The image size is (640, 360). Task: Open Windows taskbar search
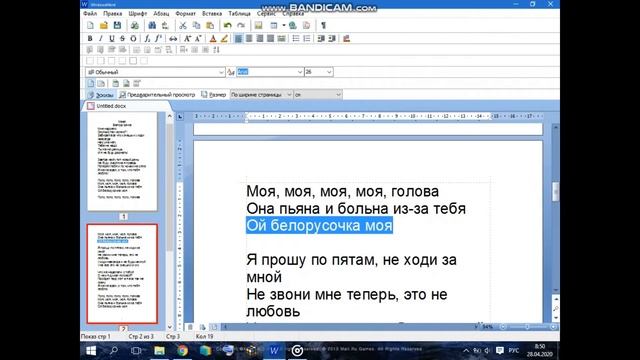point(114,351)
